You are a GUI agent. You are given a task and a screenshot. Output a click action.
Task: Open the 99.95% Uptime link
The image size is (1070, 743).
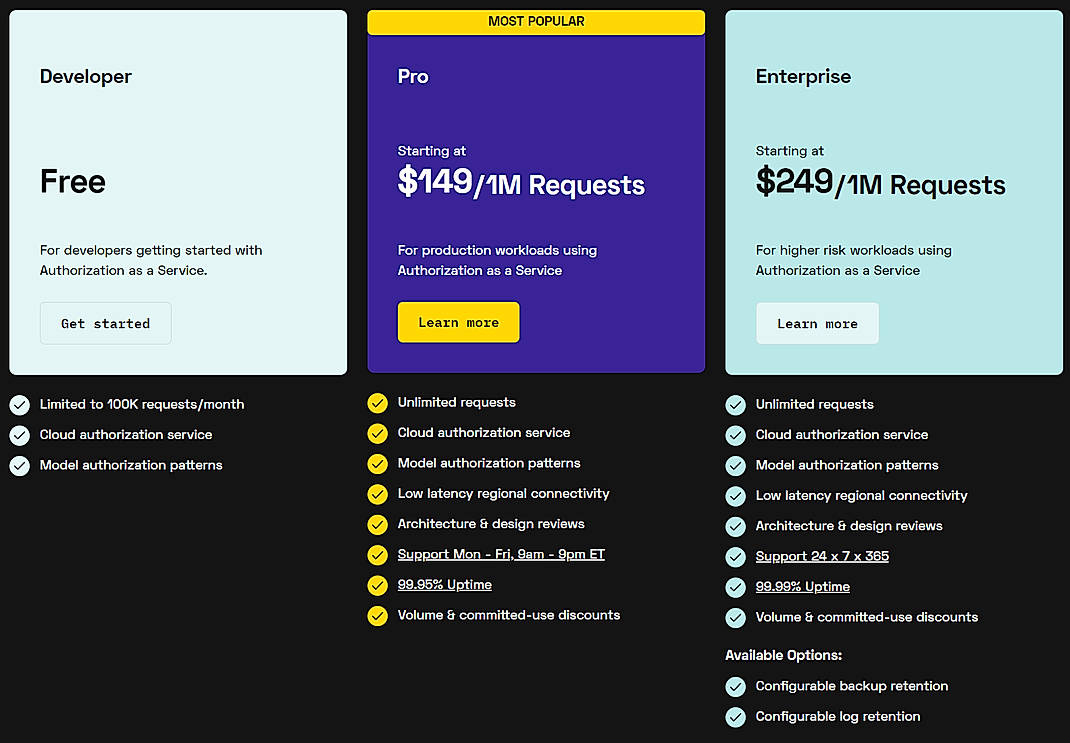[x=444, y=584]
